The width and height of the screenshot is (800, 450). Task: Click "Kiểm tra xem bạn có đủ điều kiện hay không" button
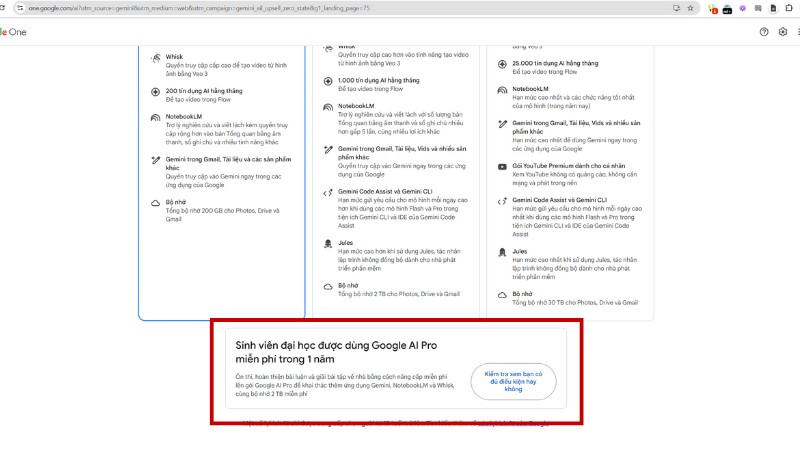tap(513, 379)
